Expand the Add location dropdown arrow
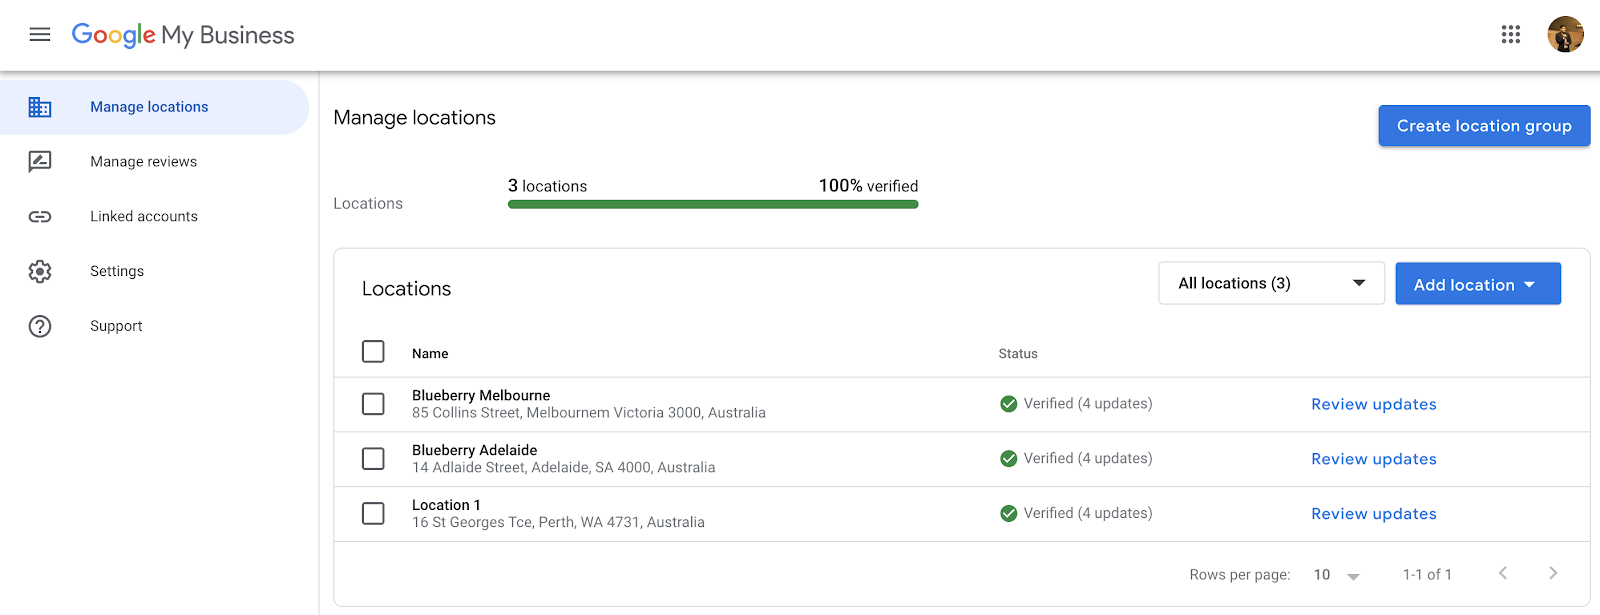This screenshot has height=615, width=1600. click(x=1529, y=285)
